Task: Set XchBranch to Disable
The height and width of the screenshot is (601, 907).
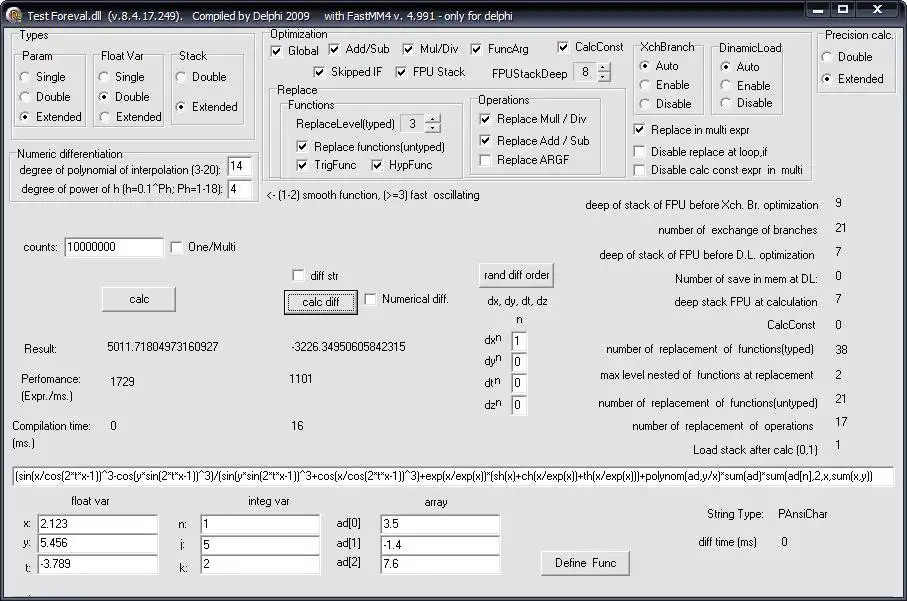Action: tap(644, 104)
